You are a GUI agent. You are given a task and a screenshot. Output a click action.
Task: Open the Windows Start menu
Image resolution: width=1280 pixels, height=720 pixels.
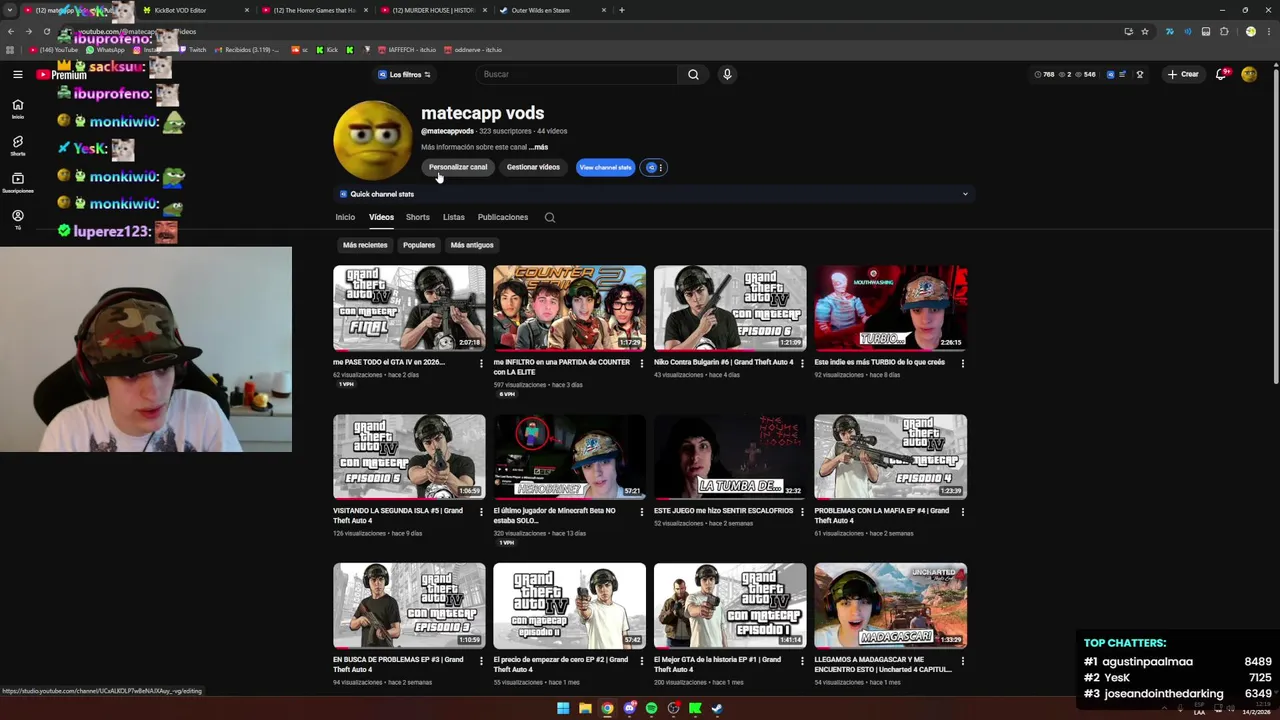[x=563, y=708]
